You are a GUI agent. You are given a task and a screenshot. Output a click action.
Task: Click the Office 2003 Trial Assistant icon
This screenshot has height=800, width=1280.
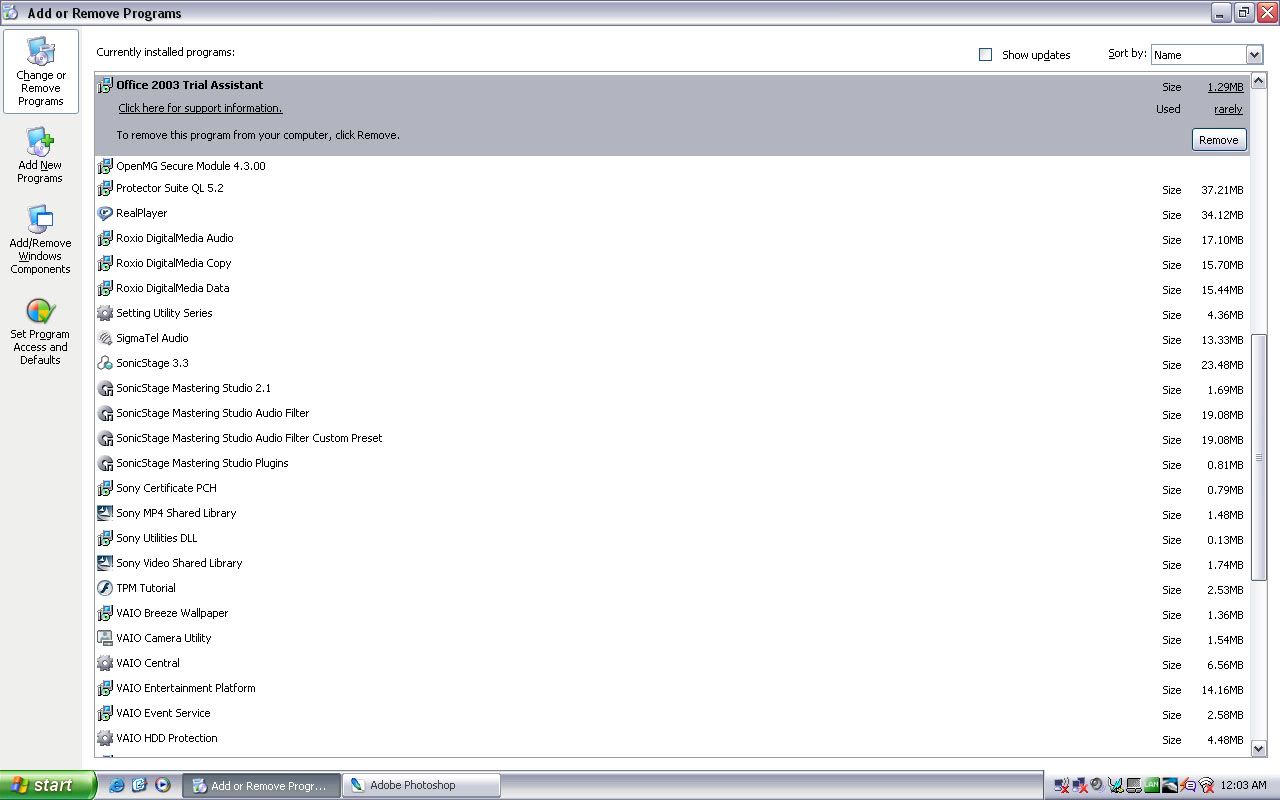tap(105, 85)
